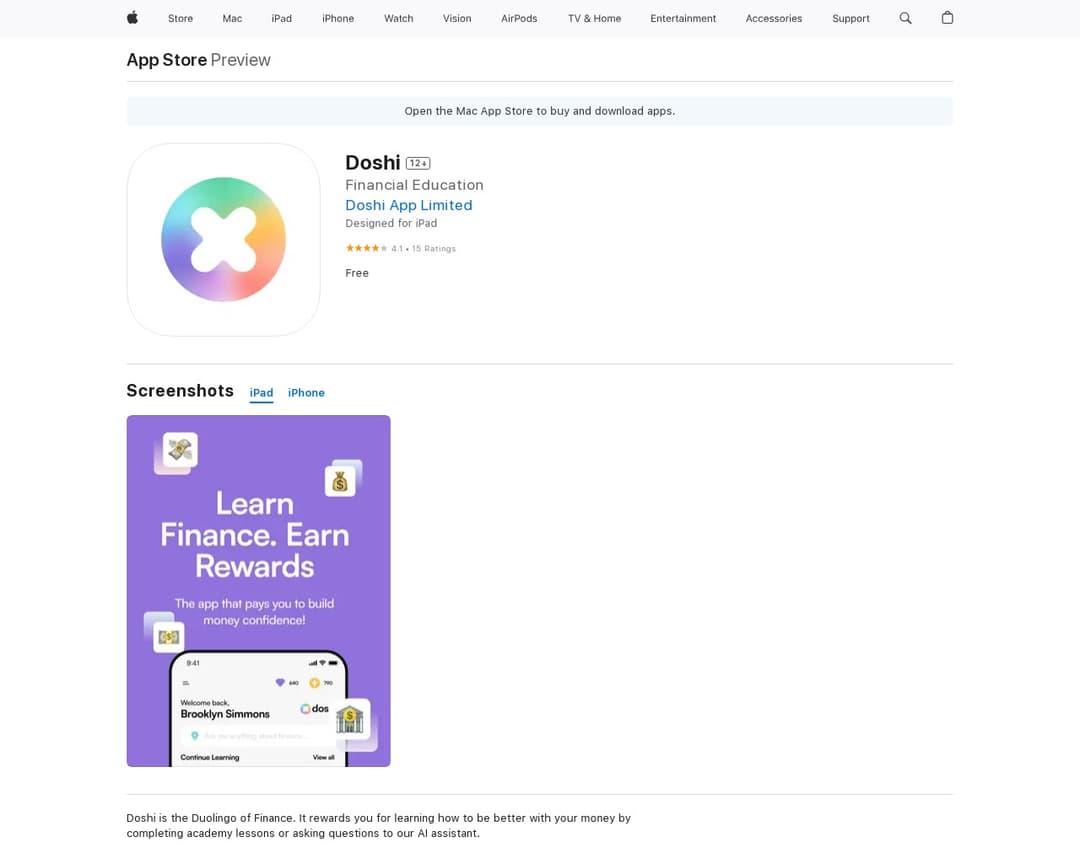The image size is (1080, 864).
Task: Open the shopping bag icon
Action: tap(947, 18)
